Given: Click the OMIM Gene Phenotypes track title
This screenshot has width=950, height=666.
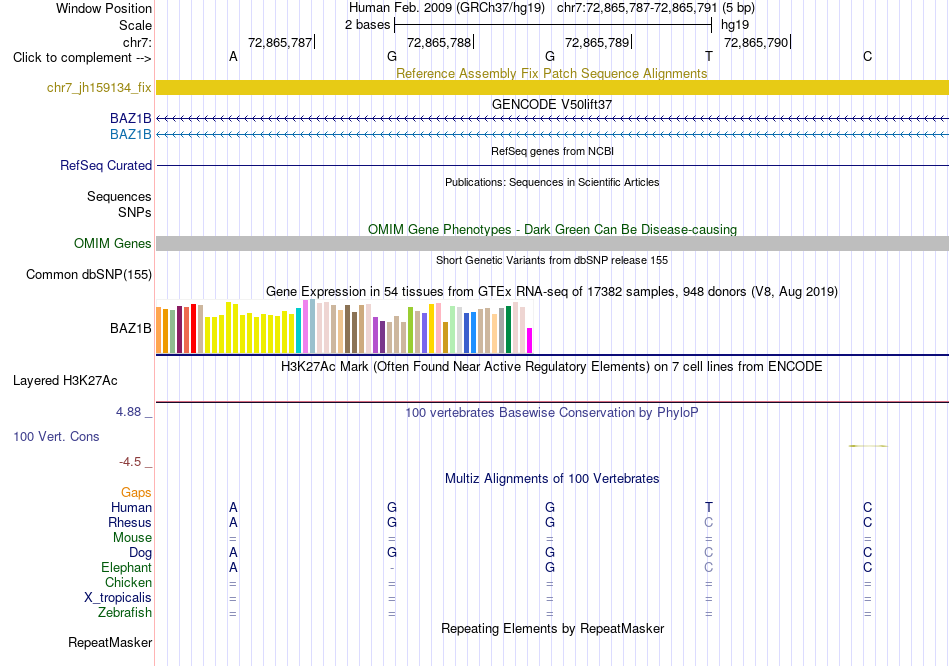Looking at the screenshot, I should point(553,230).
